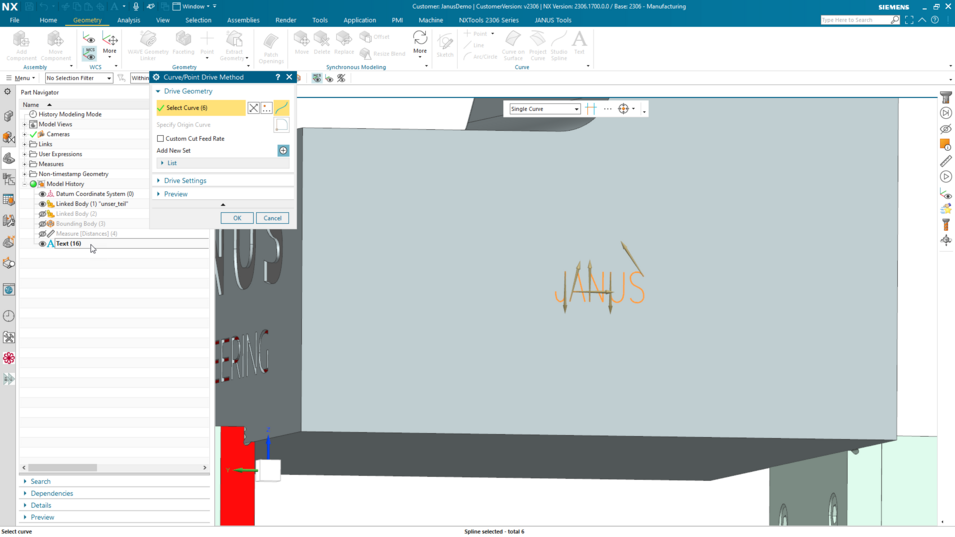Expand the List section

(x=172, y=163)
